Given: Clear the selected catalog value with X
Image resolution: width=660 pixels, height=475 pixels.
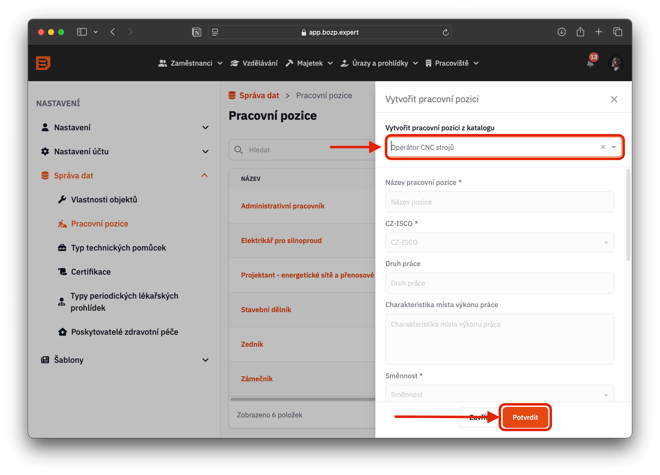Looking at the screenshot, I should click(x=602, y=147).
